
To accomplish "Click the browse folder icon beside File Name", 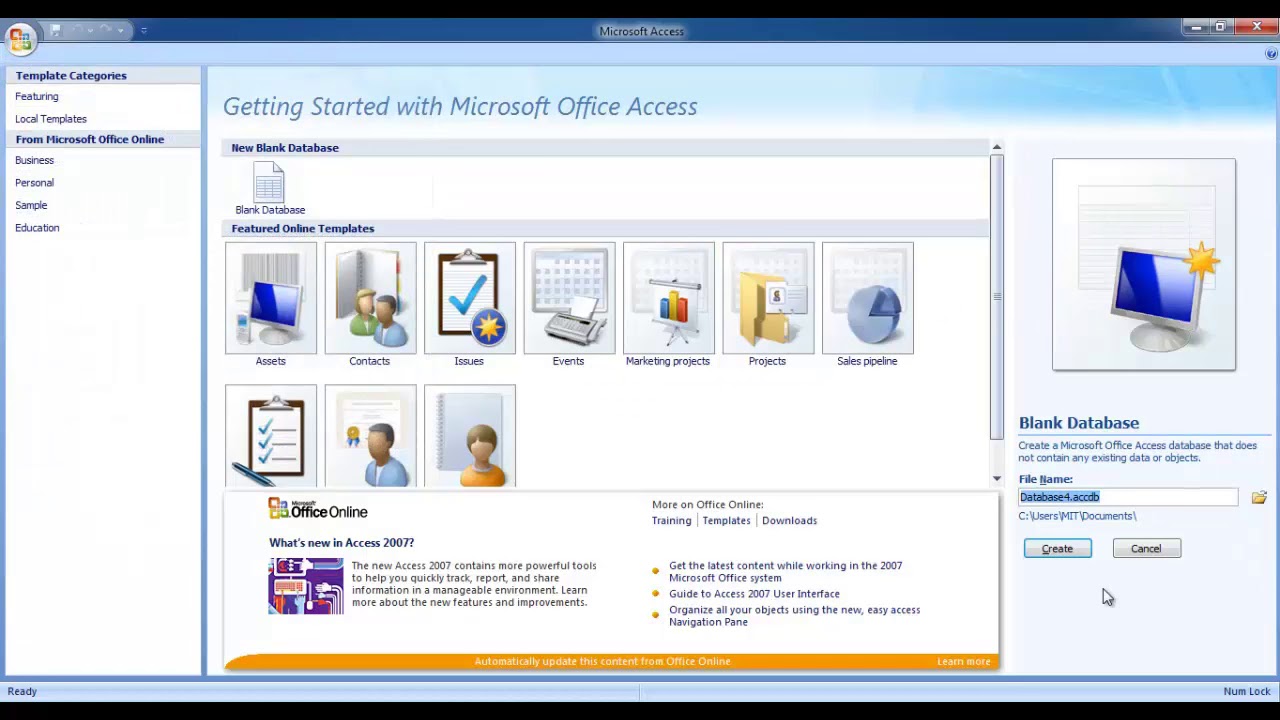I will point(1258,497).
